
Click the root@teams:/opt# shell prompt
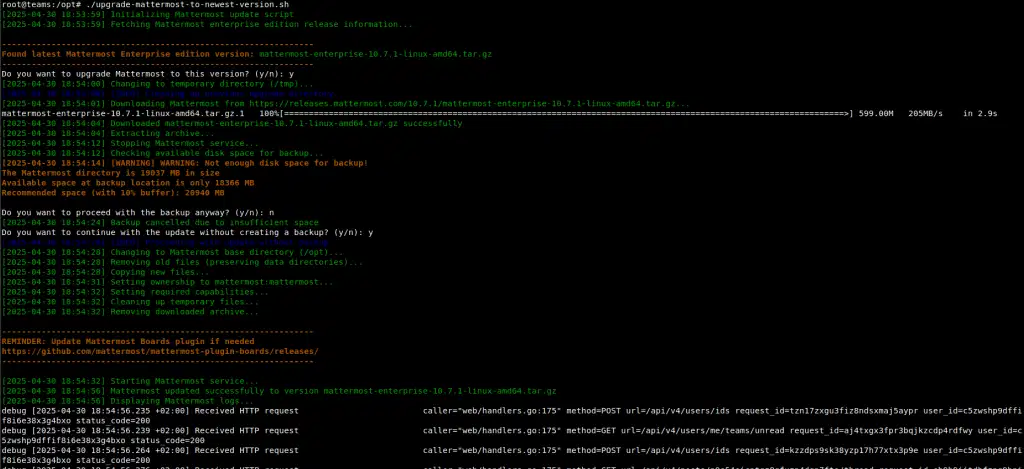click(x=42, y=5)
